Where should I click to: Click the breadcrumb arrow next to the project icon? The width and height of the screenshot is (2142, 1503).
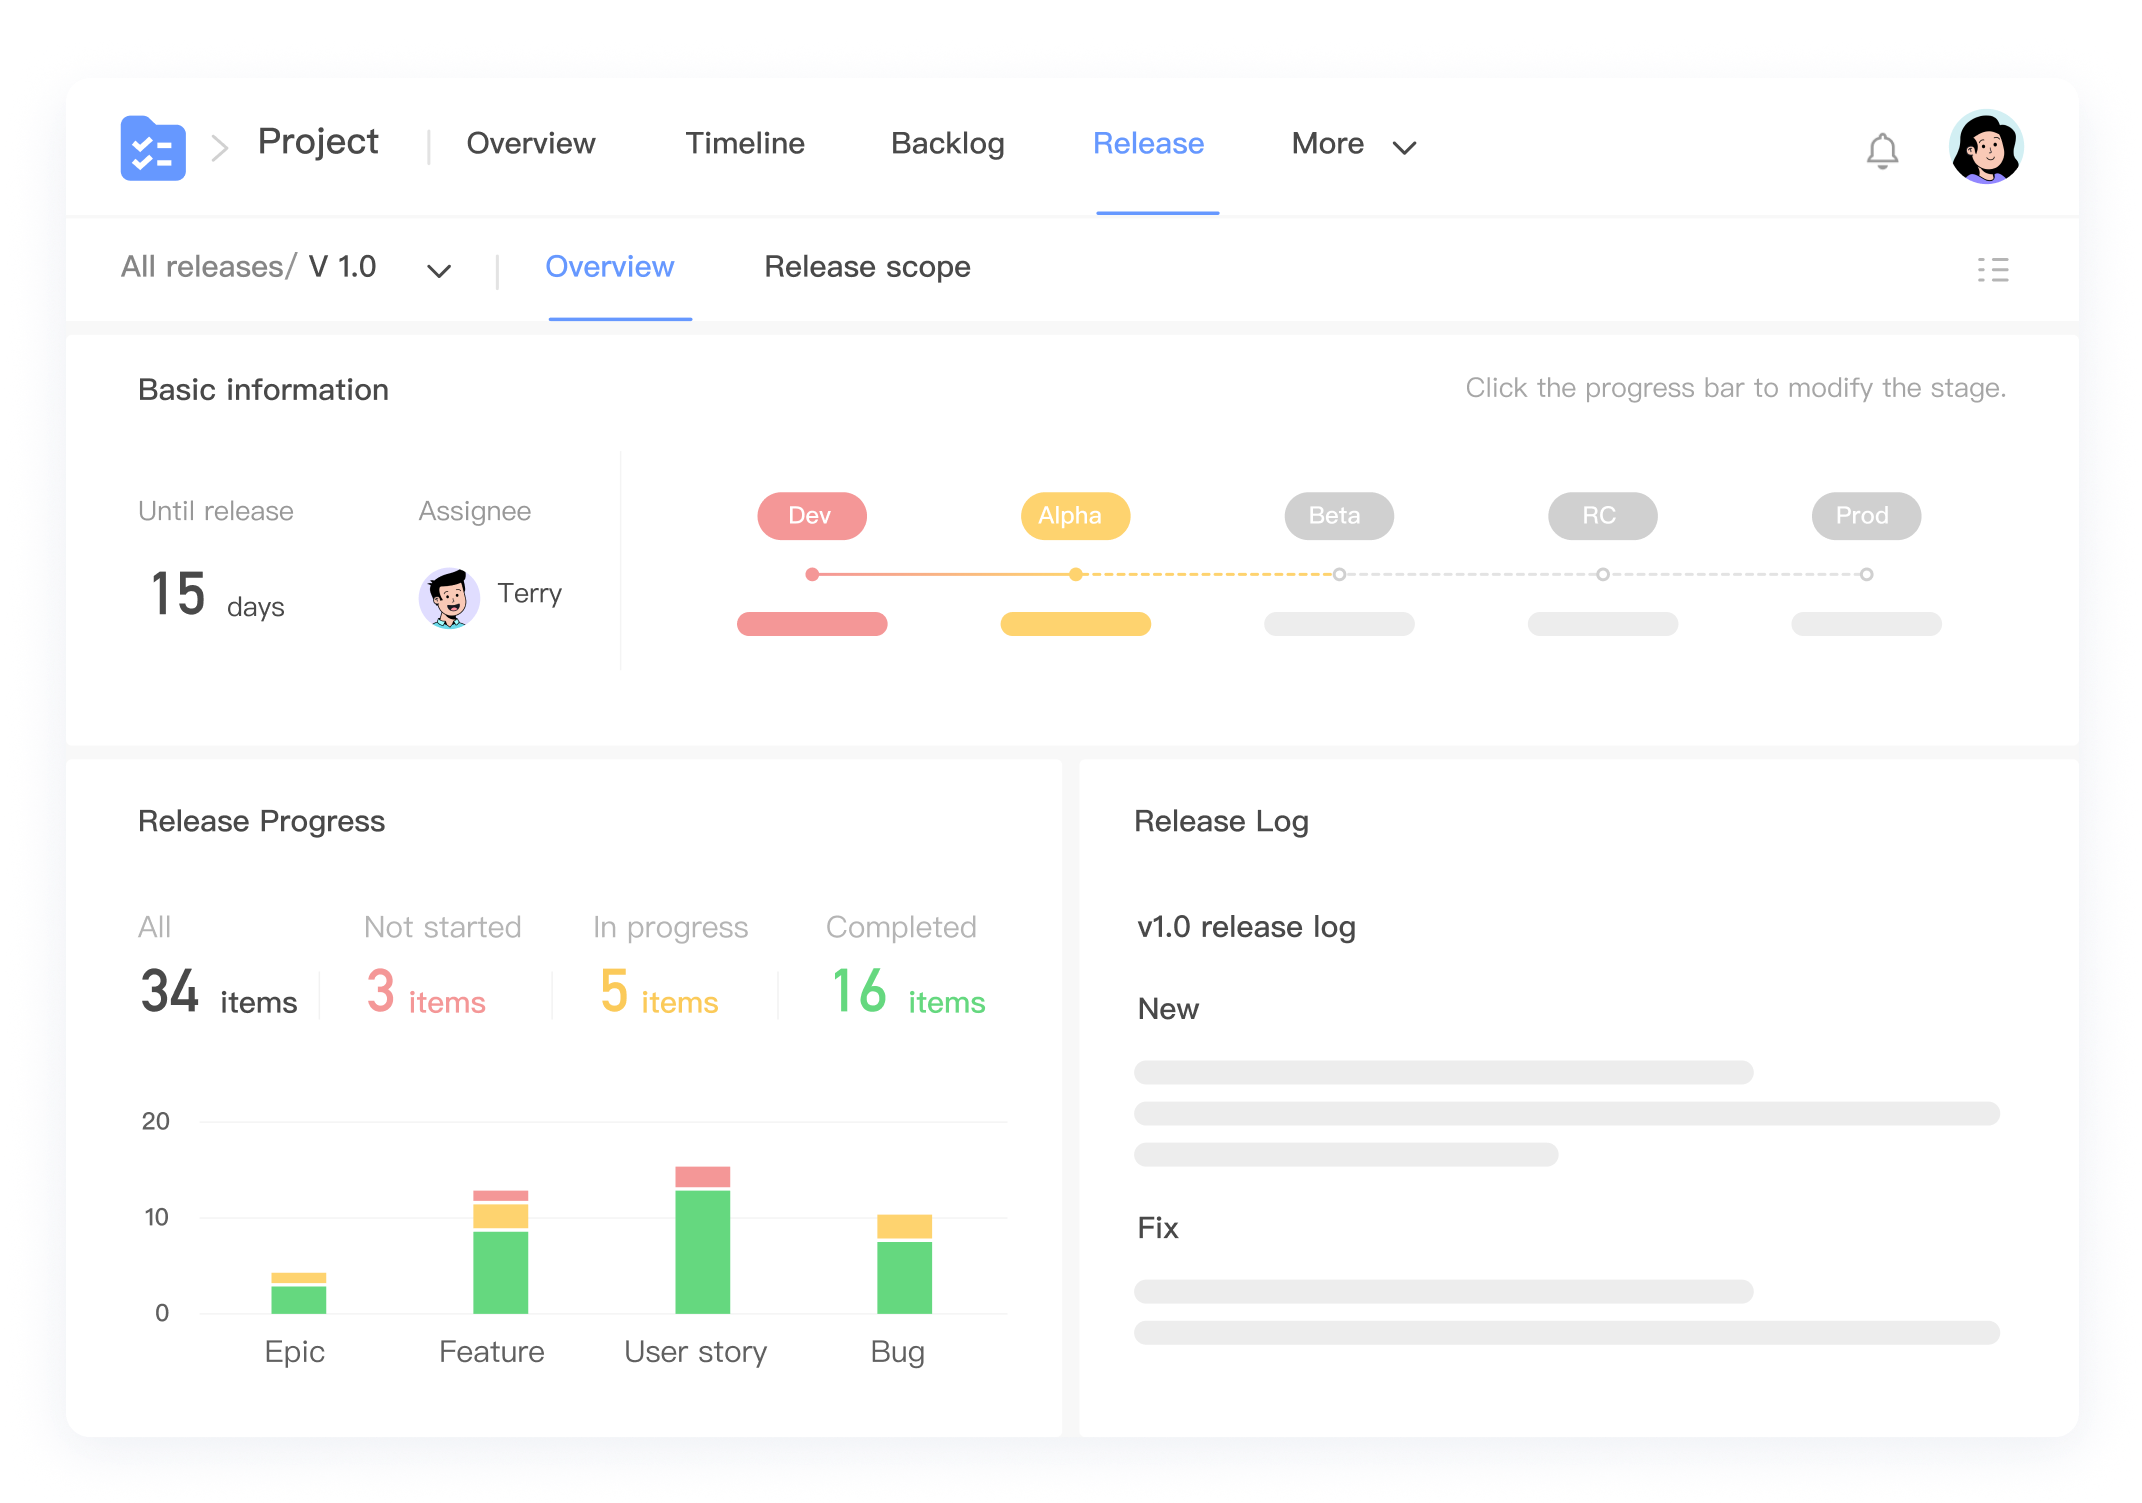pyautogui.click(x=218, y=148)
